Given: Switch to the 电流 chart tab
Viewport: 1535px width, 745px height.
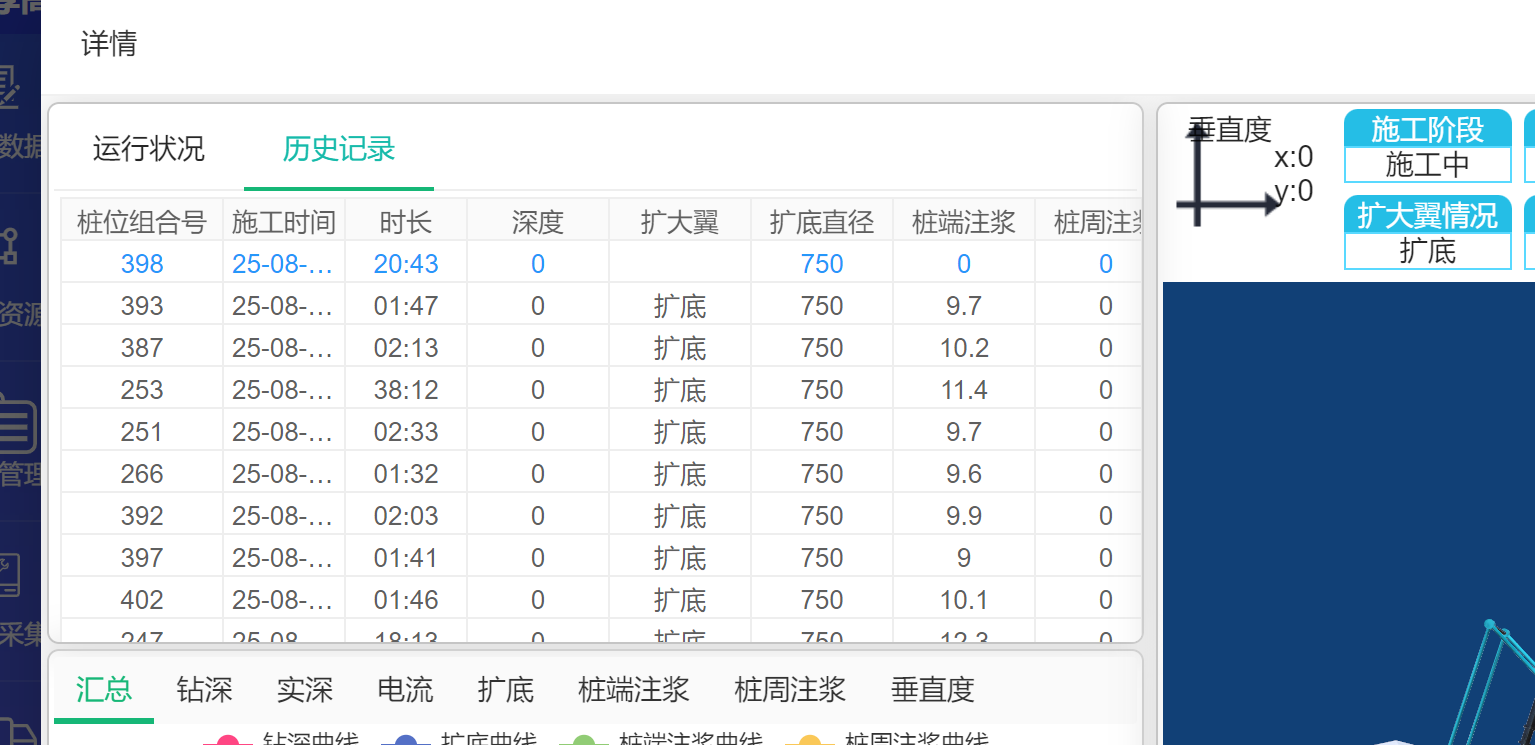Looking at the screenshot, I should coord(405,689).
